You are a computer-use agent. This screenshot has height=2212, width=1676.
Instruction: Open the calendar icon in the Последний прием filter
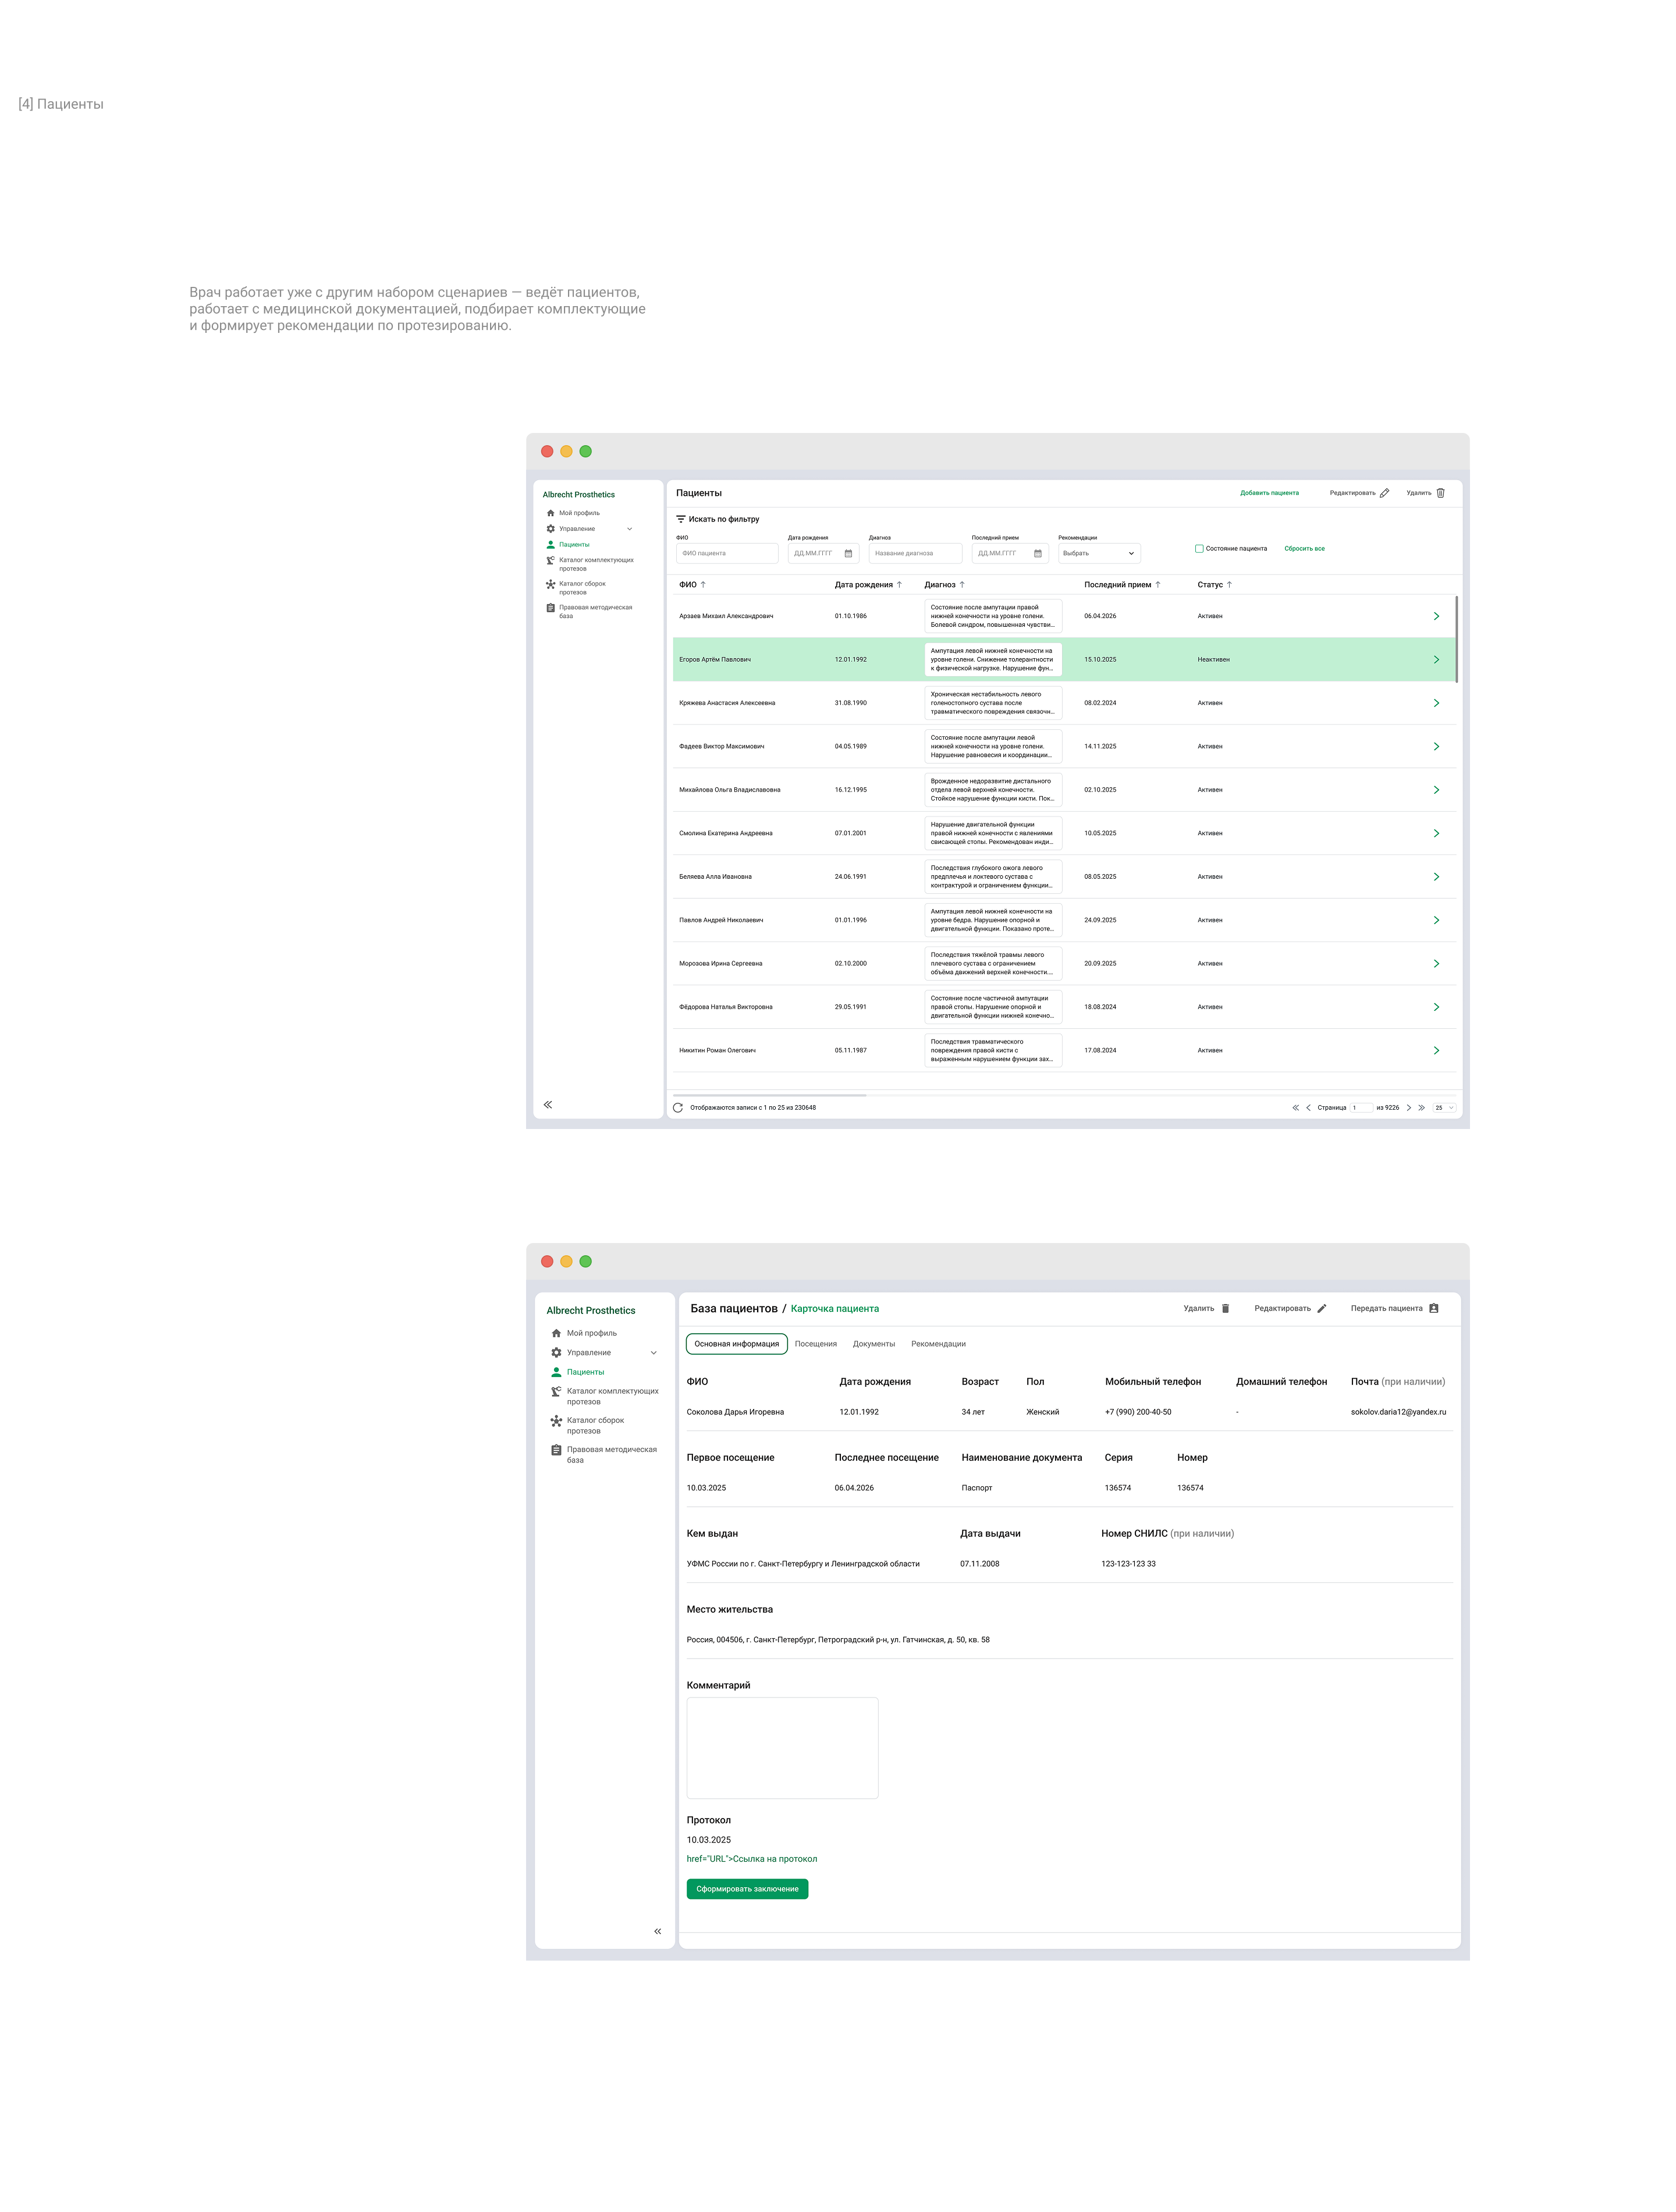pyautogui.click(x=1037, y=553)
